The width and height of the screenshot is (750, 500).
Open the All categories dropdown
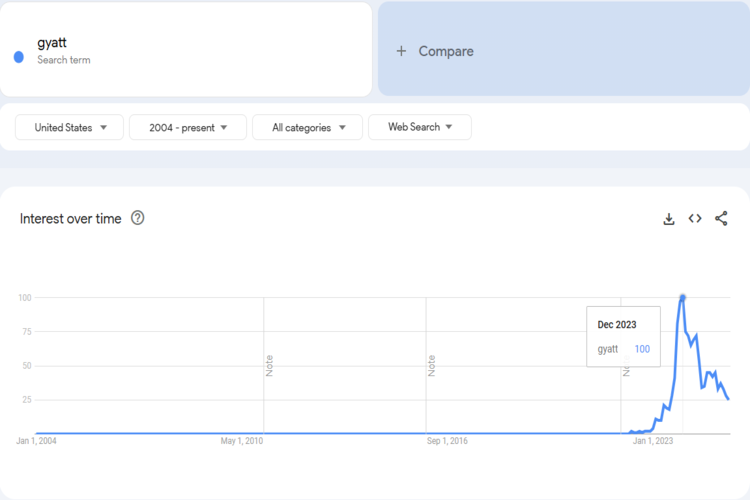click(308, 127)
